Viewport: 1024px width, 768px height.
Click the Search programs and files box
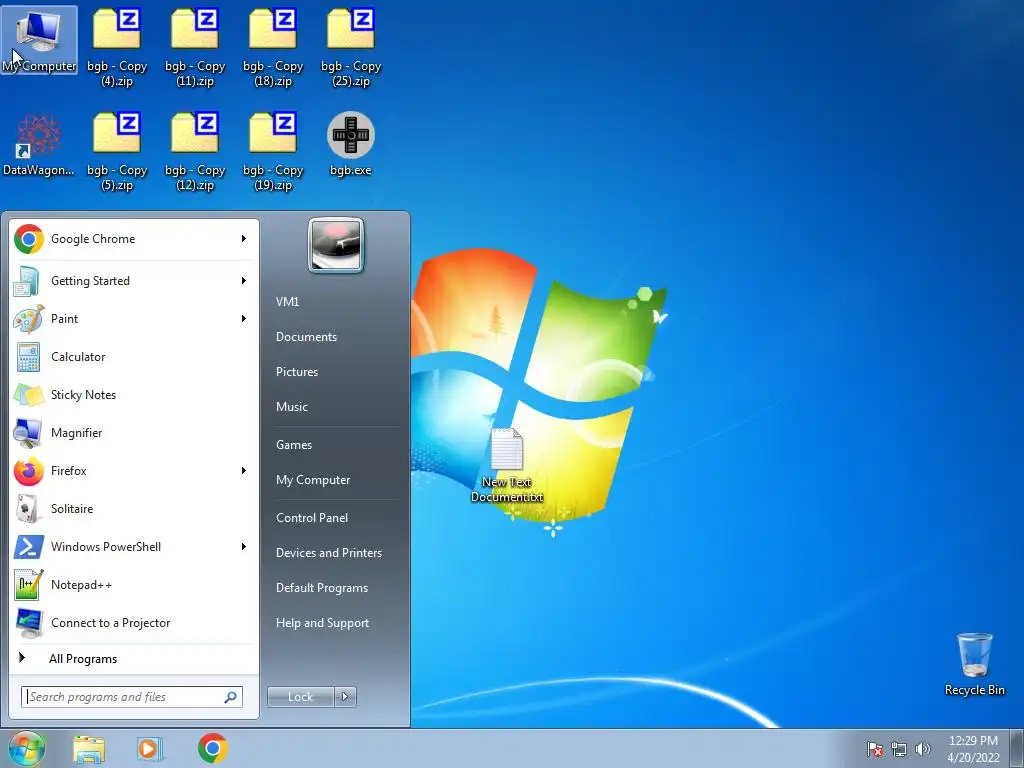pos(132,697)
